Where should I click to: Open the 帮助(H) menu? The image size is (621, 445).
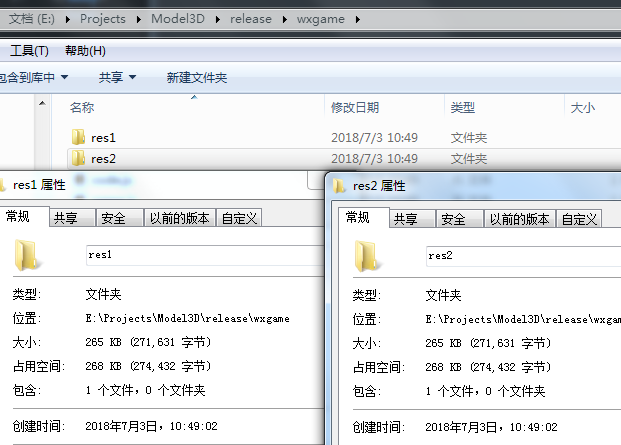pos(85,51)
